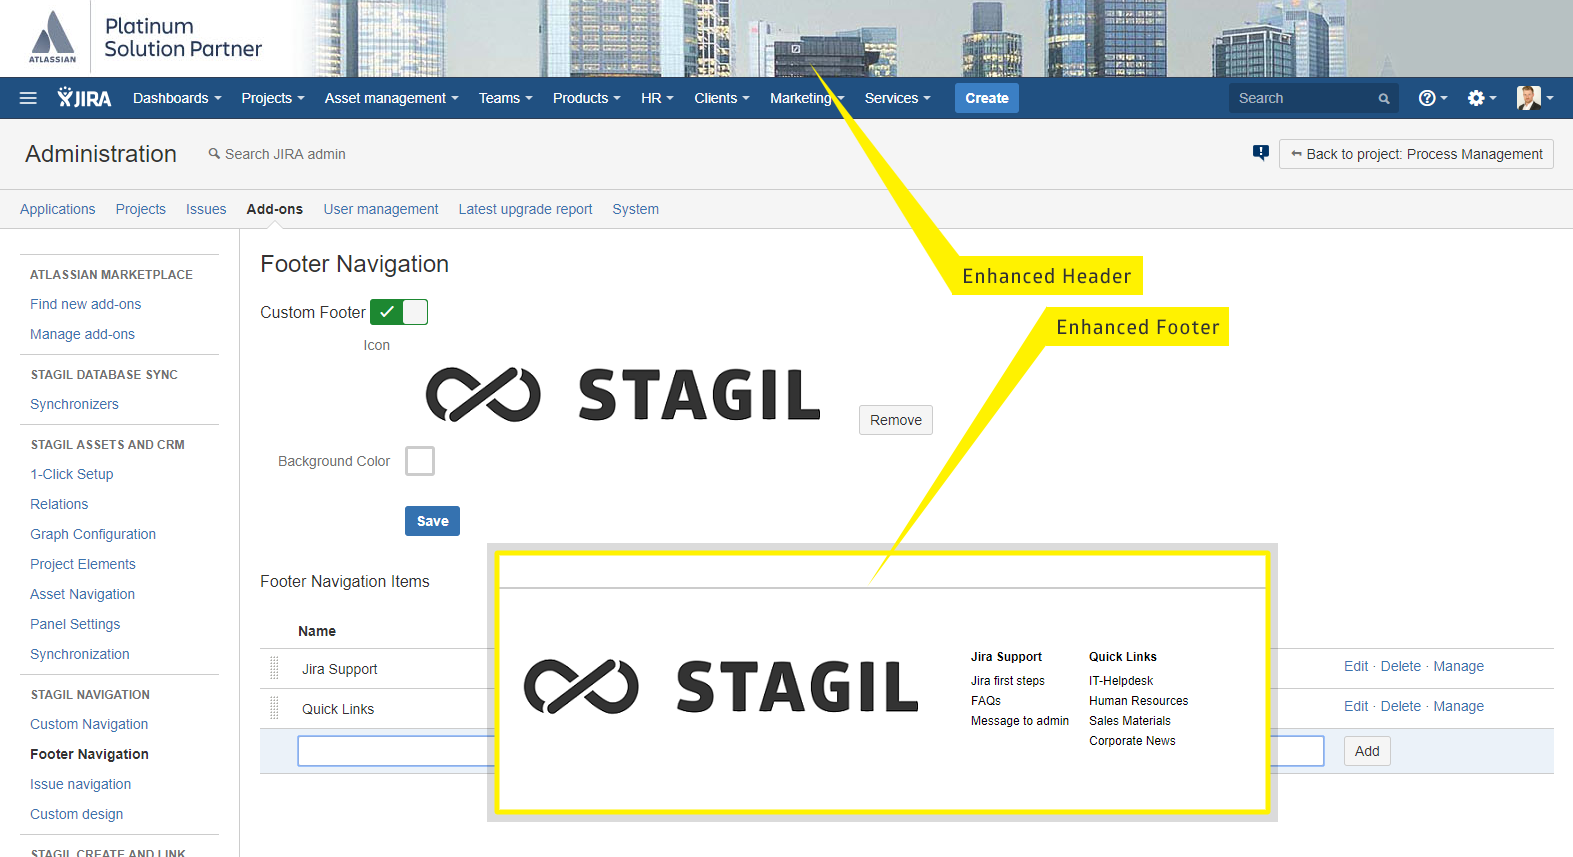Open Manage add-ons in sidebar
Image resolution: width=1573 pixels, height=857 pixels.
tap(82, 334)
